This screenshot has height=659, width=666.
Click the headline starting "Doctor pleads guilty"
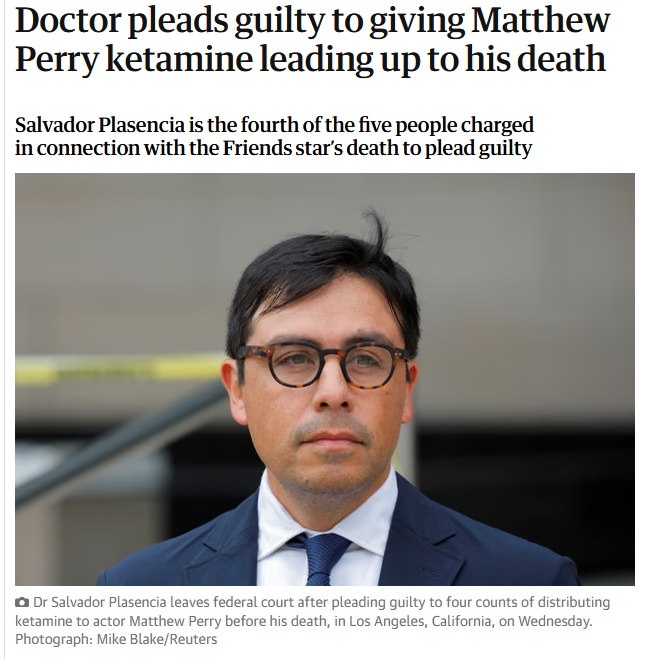313,39
